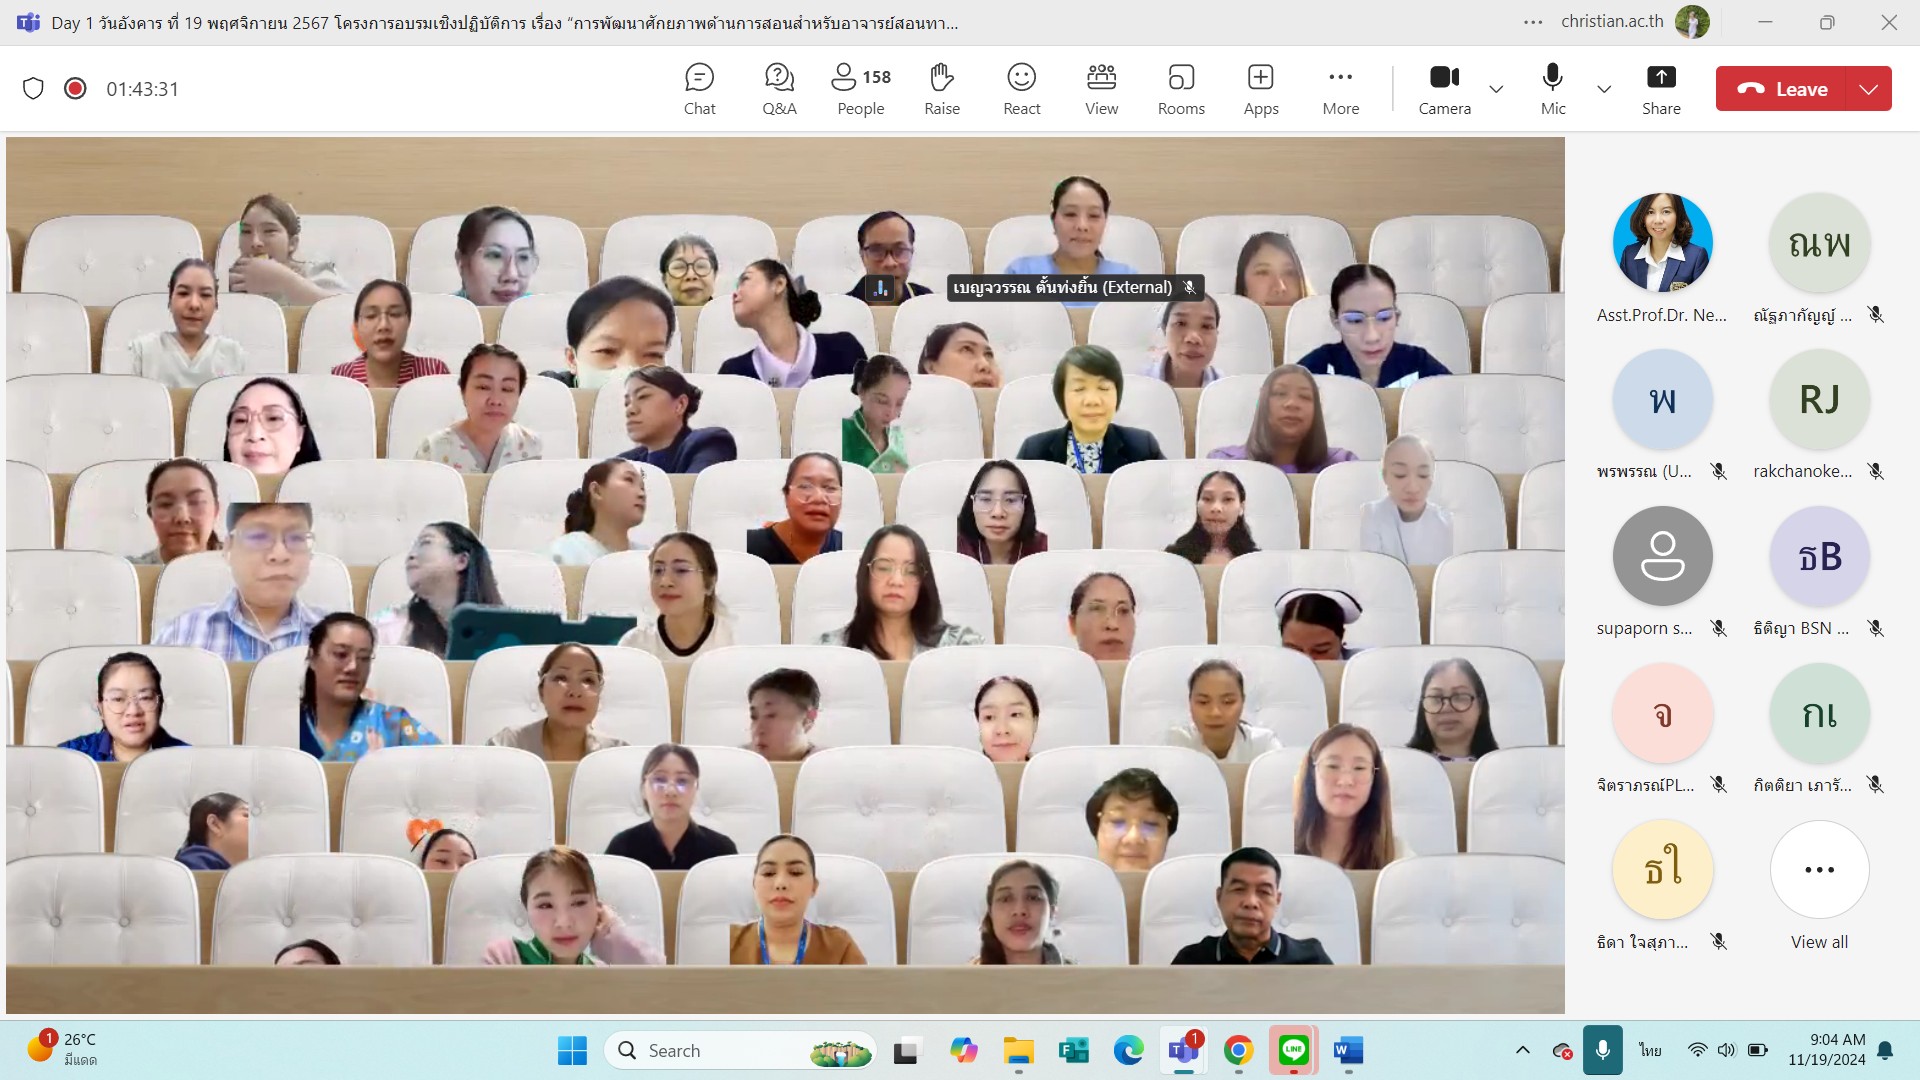Open the 26°C weather widget
1920x1080 pixels.
pyautogui.click(x=62, y=1050)
